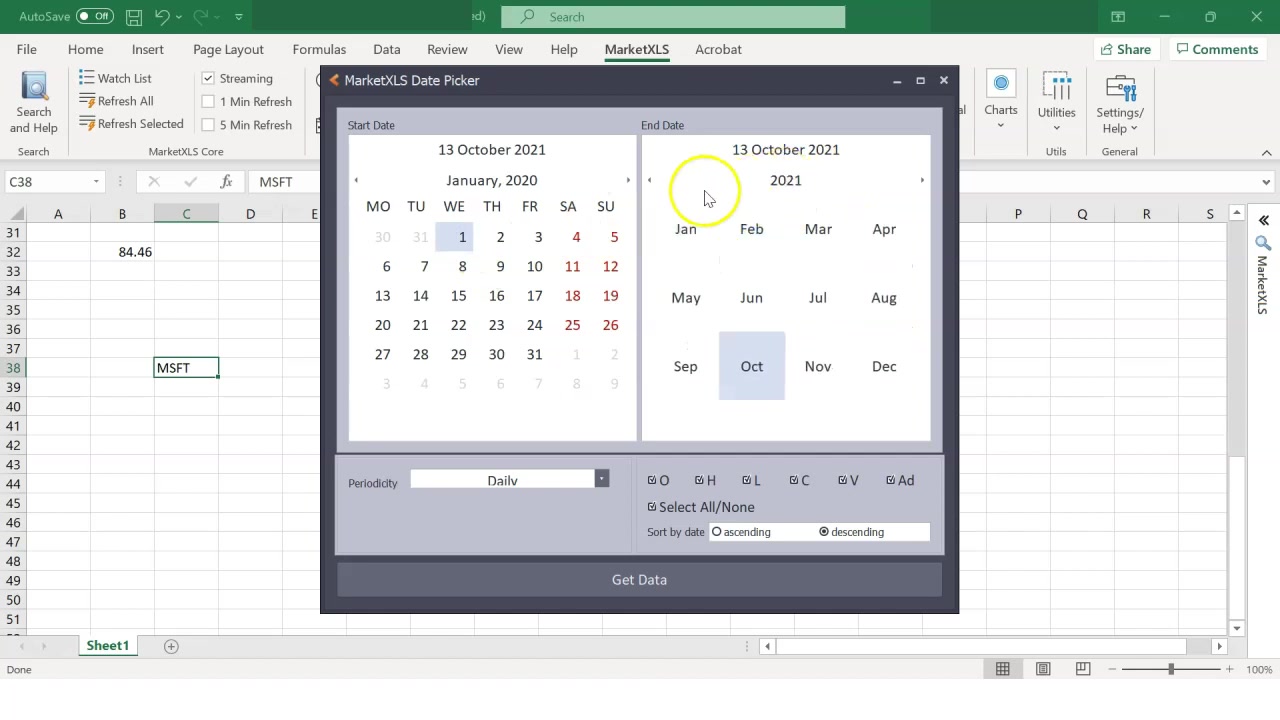
Task: Switch to Page Break Preview in status bar
Action: [x=1083, y=669]
